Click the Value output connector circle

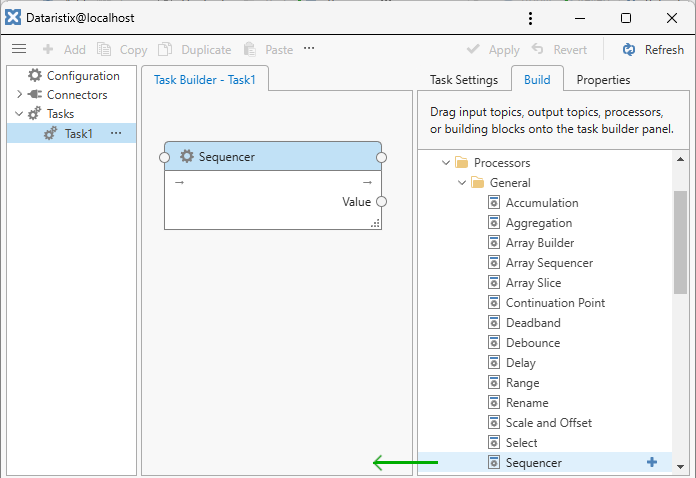tap(381, 201)
